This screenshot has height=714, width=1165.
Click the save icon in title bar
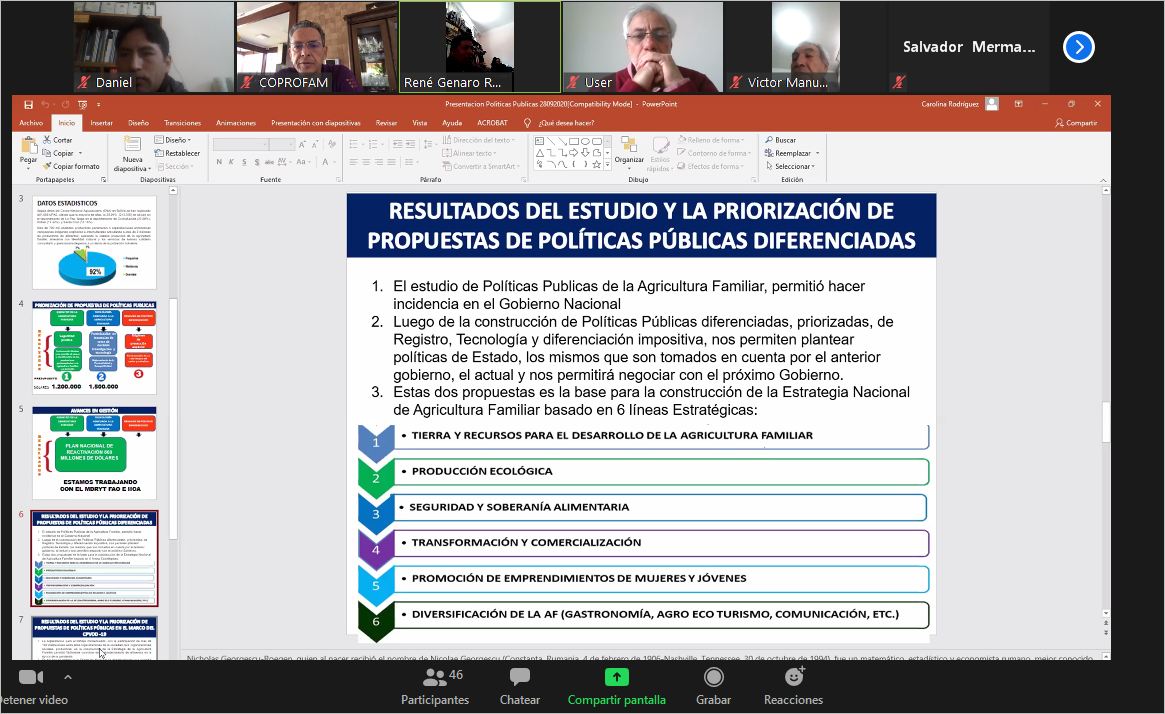tap(28, 104)
